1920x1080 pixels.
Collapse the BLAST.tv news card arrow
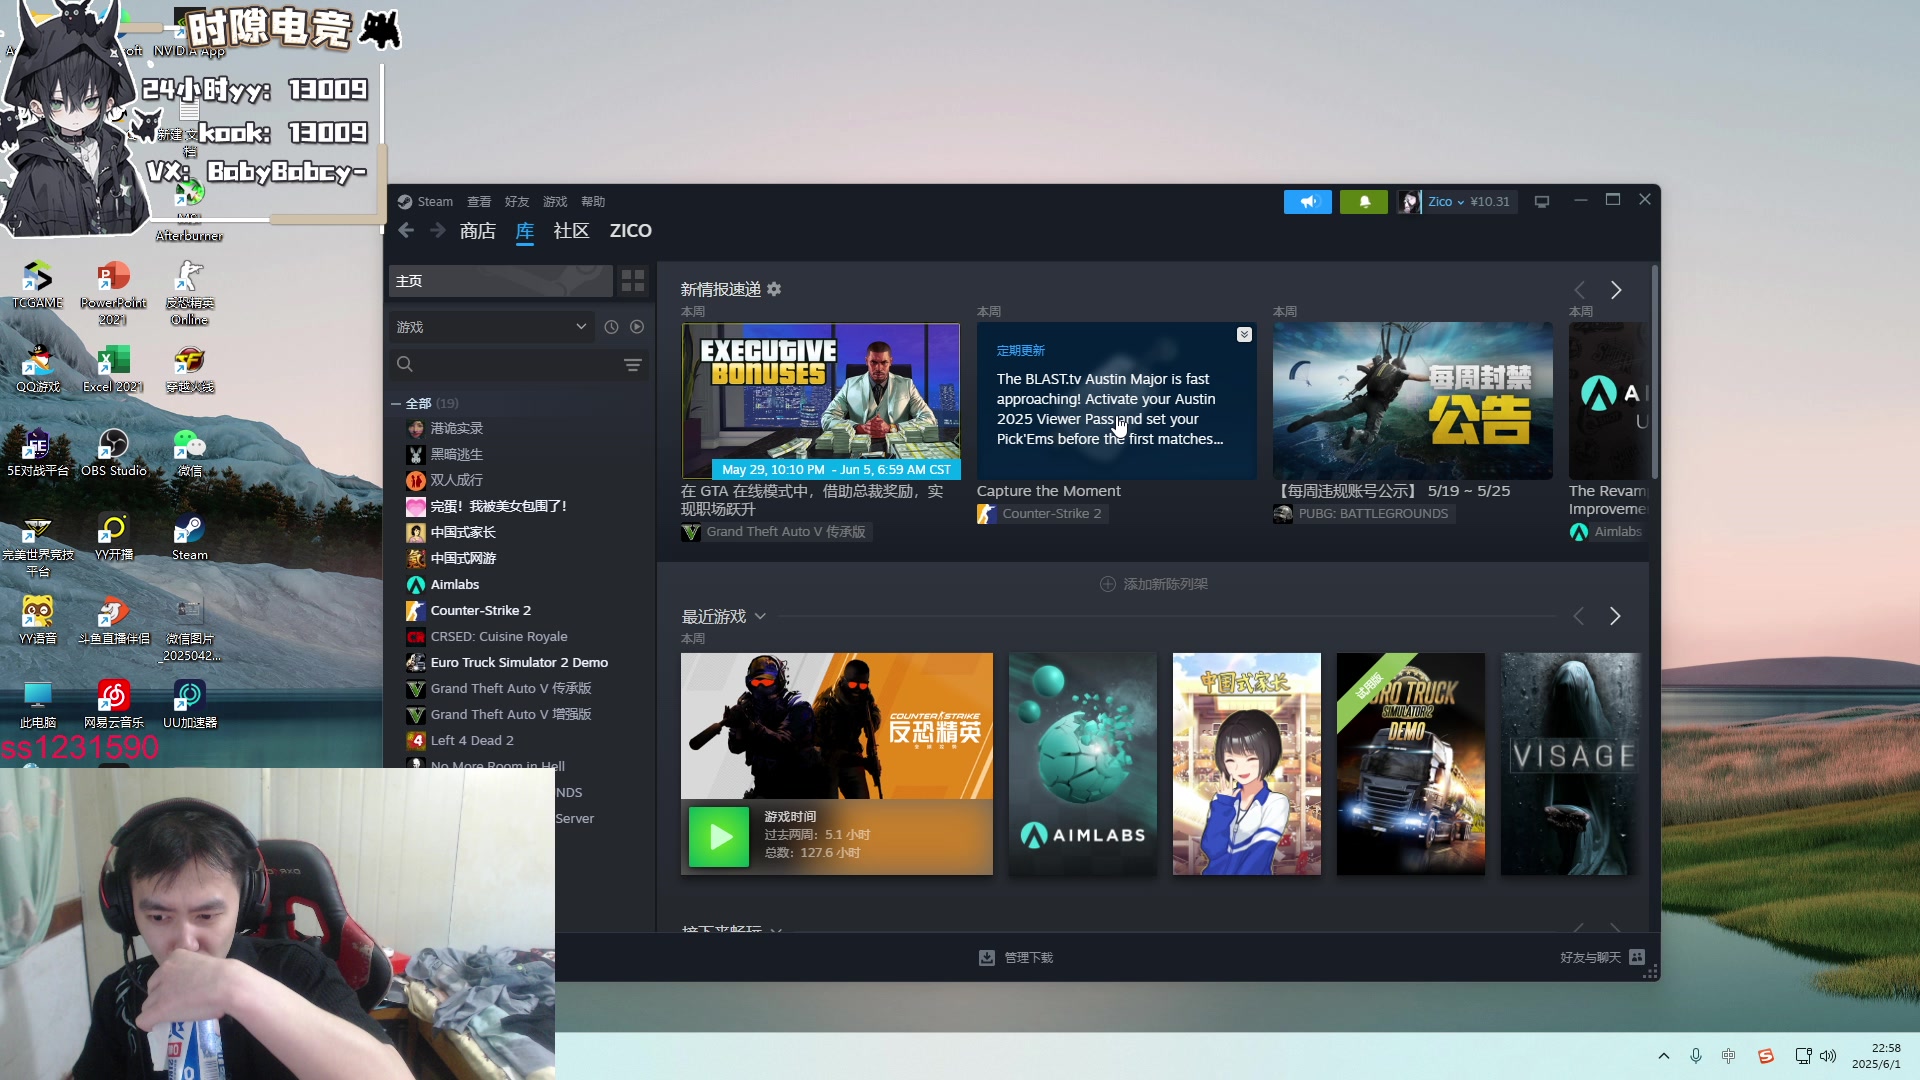1244,335
